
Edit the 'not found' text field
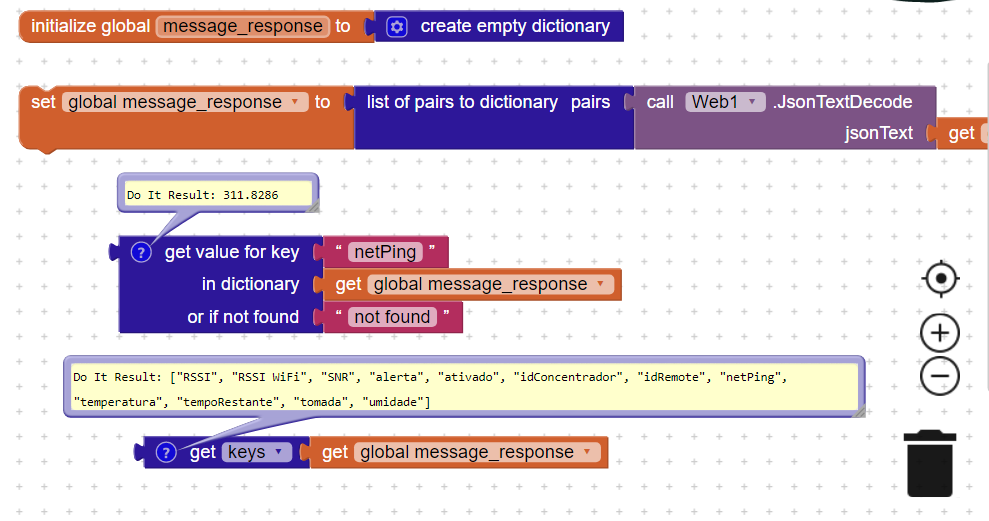[x=392, y=317]
